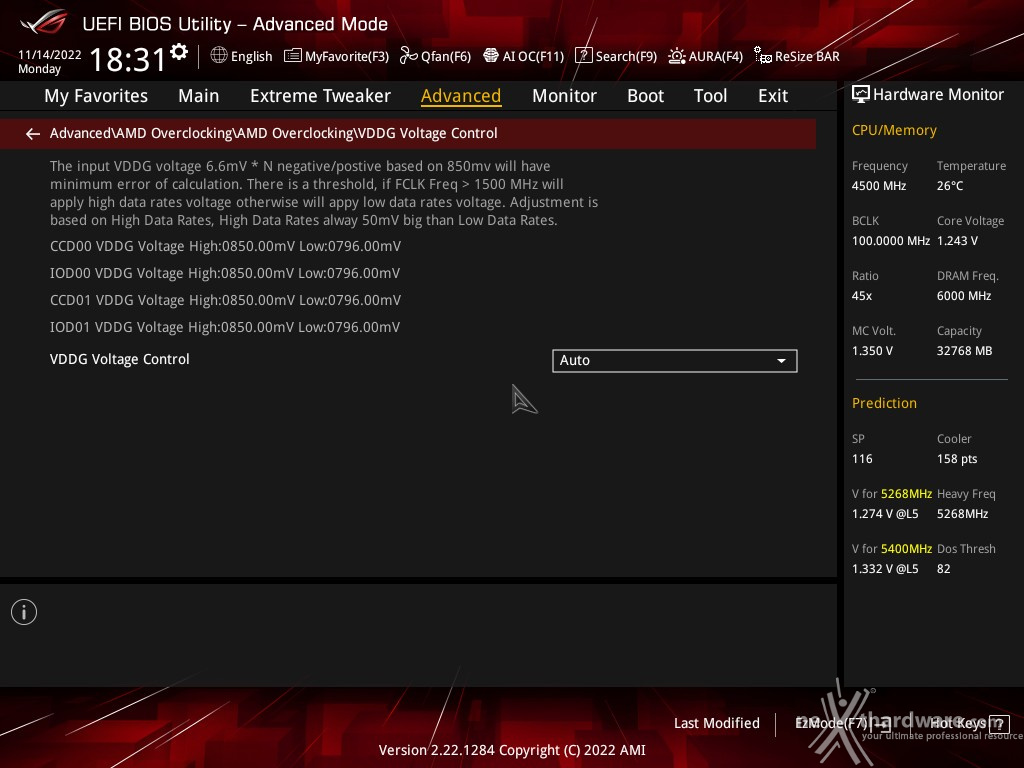The image size is (1024, 768).
Task: Click the 6000 MHz DRAM frequency value
Action: click(963, 296)
